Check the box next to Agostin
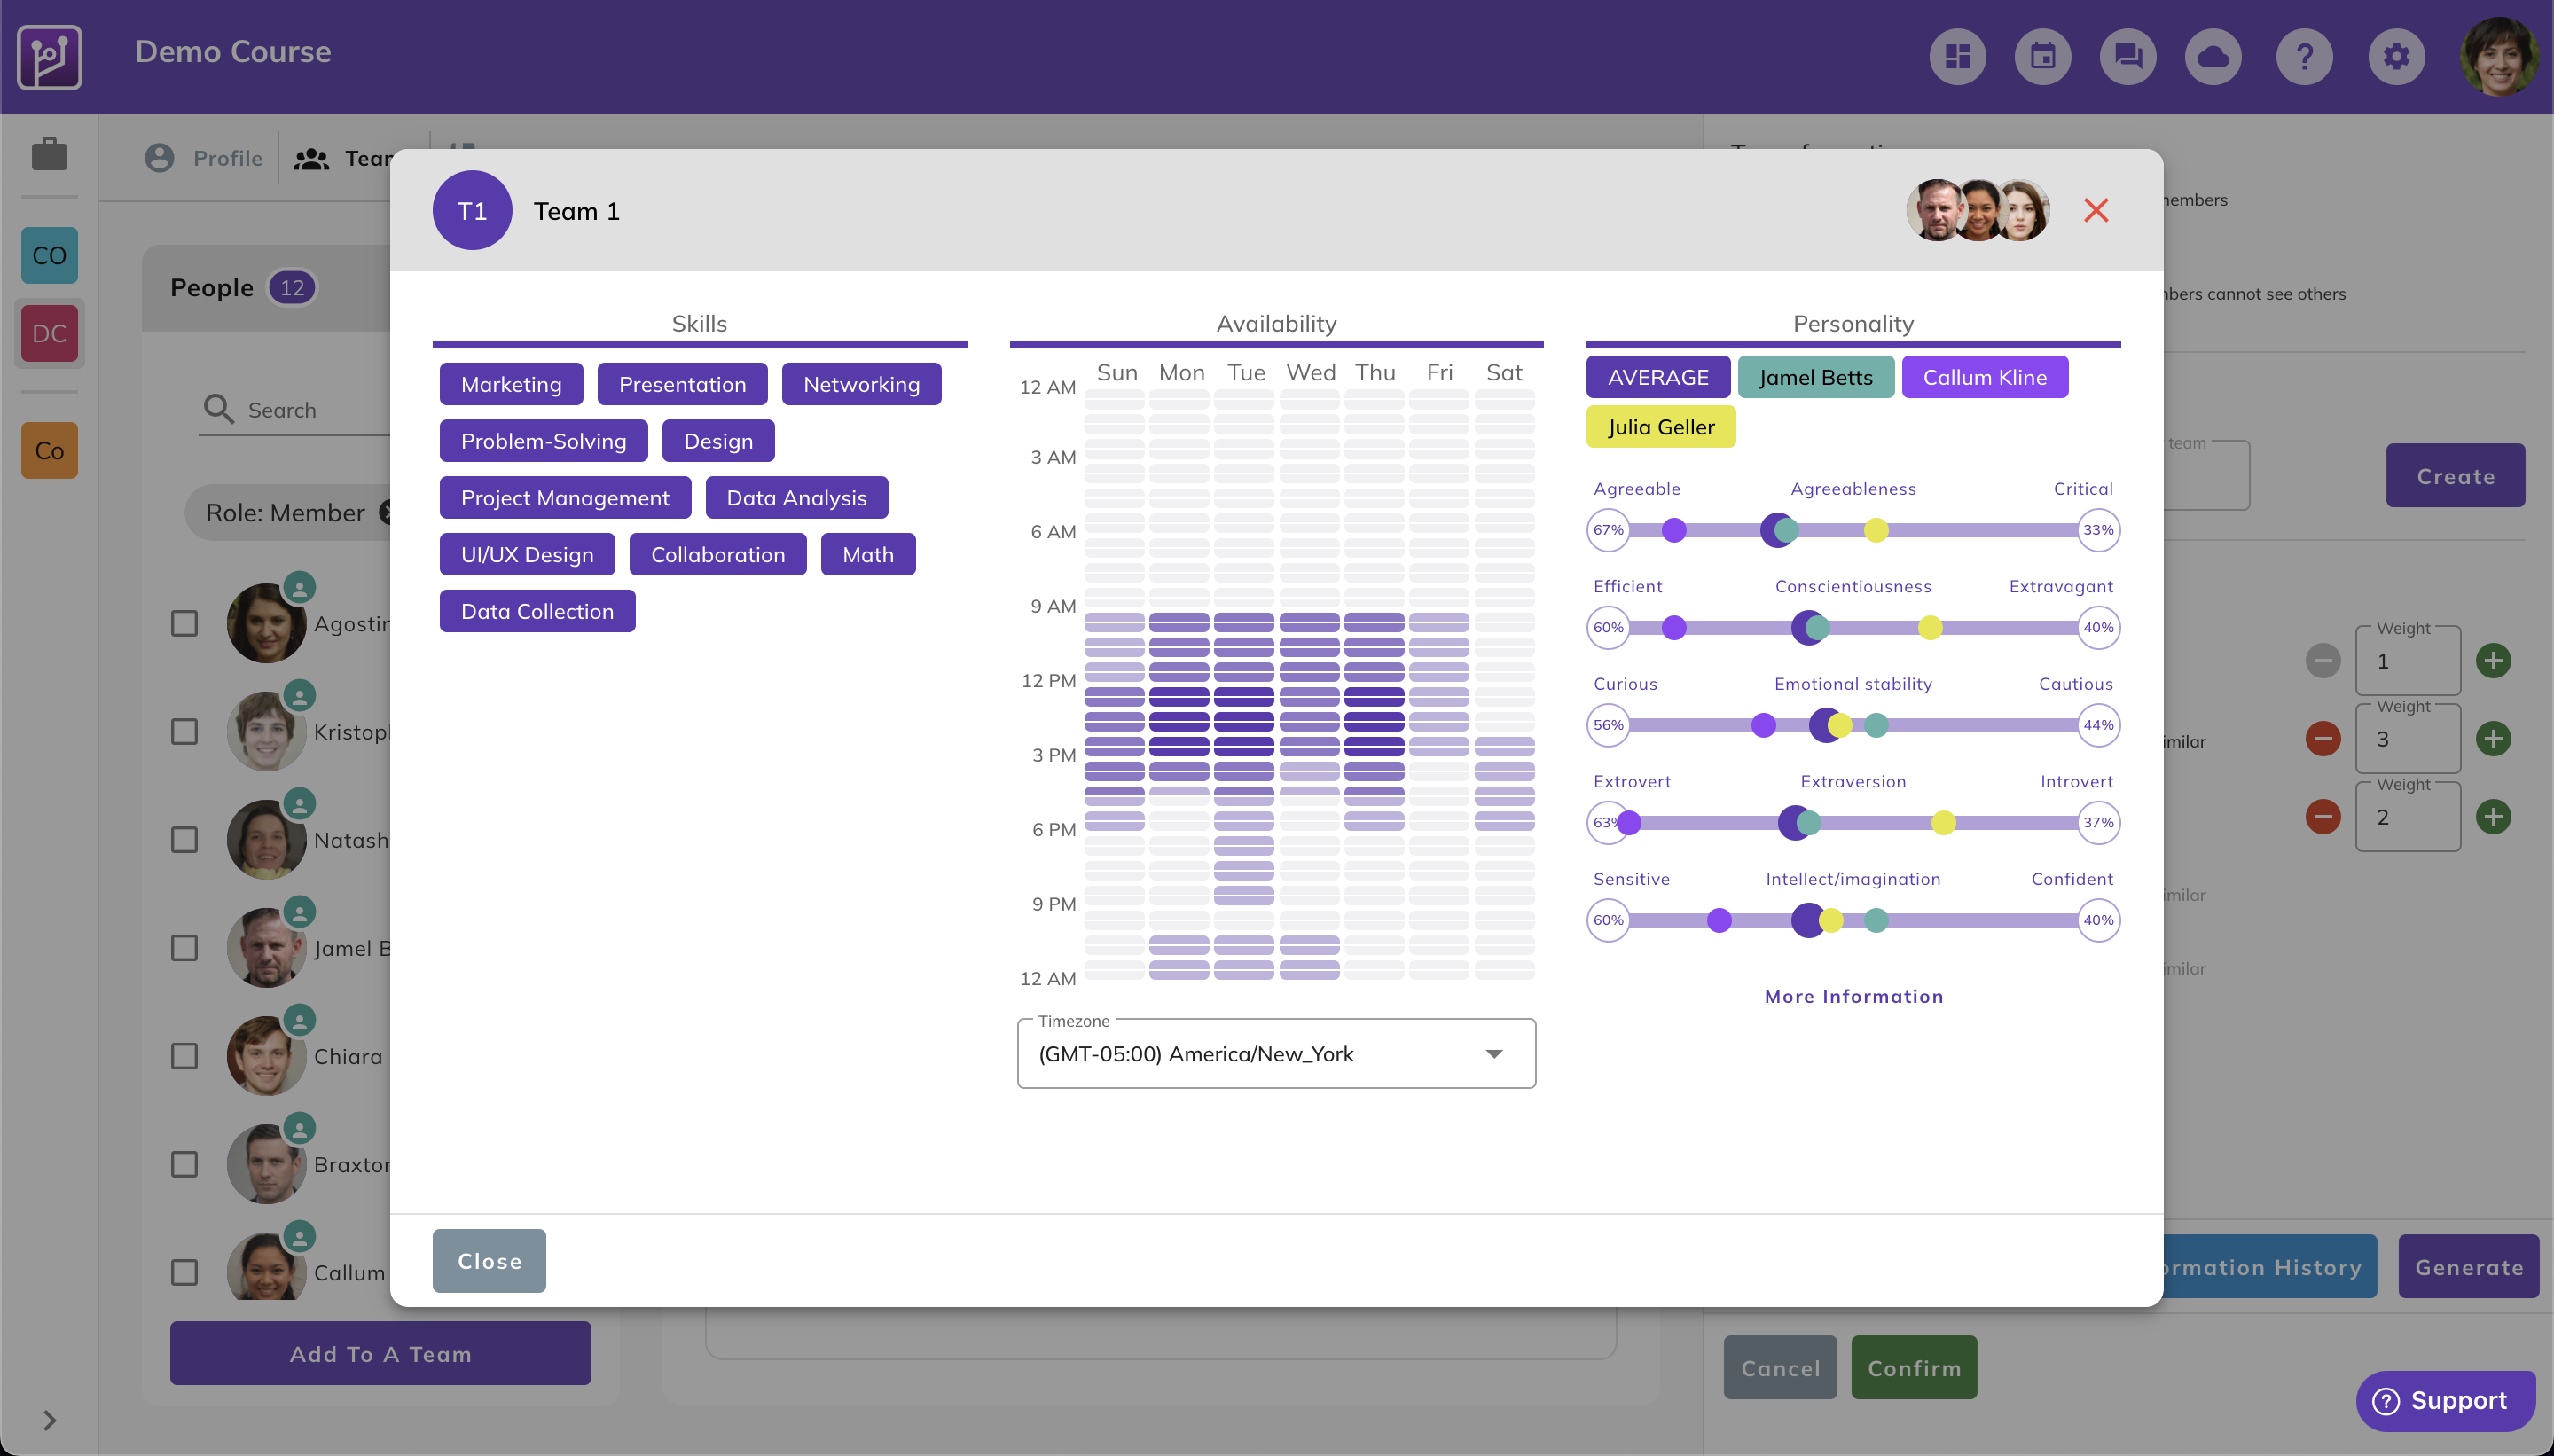The image size is (2554, 1456). coord(184,624)
